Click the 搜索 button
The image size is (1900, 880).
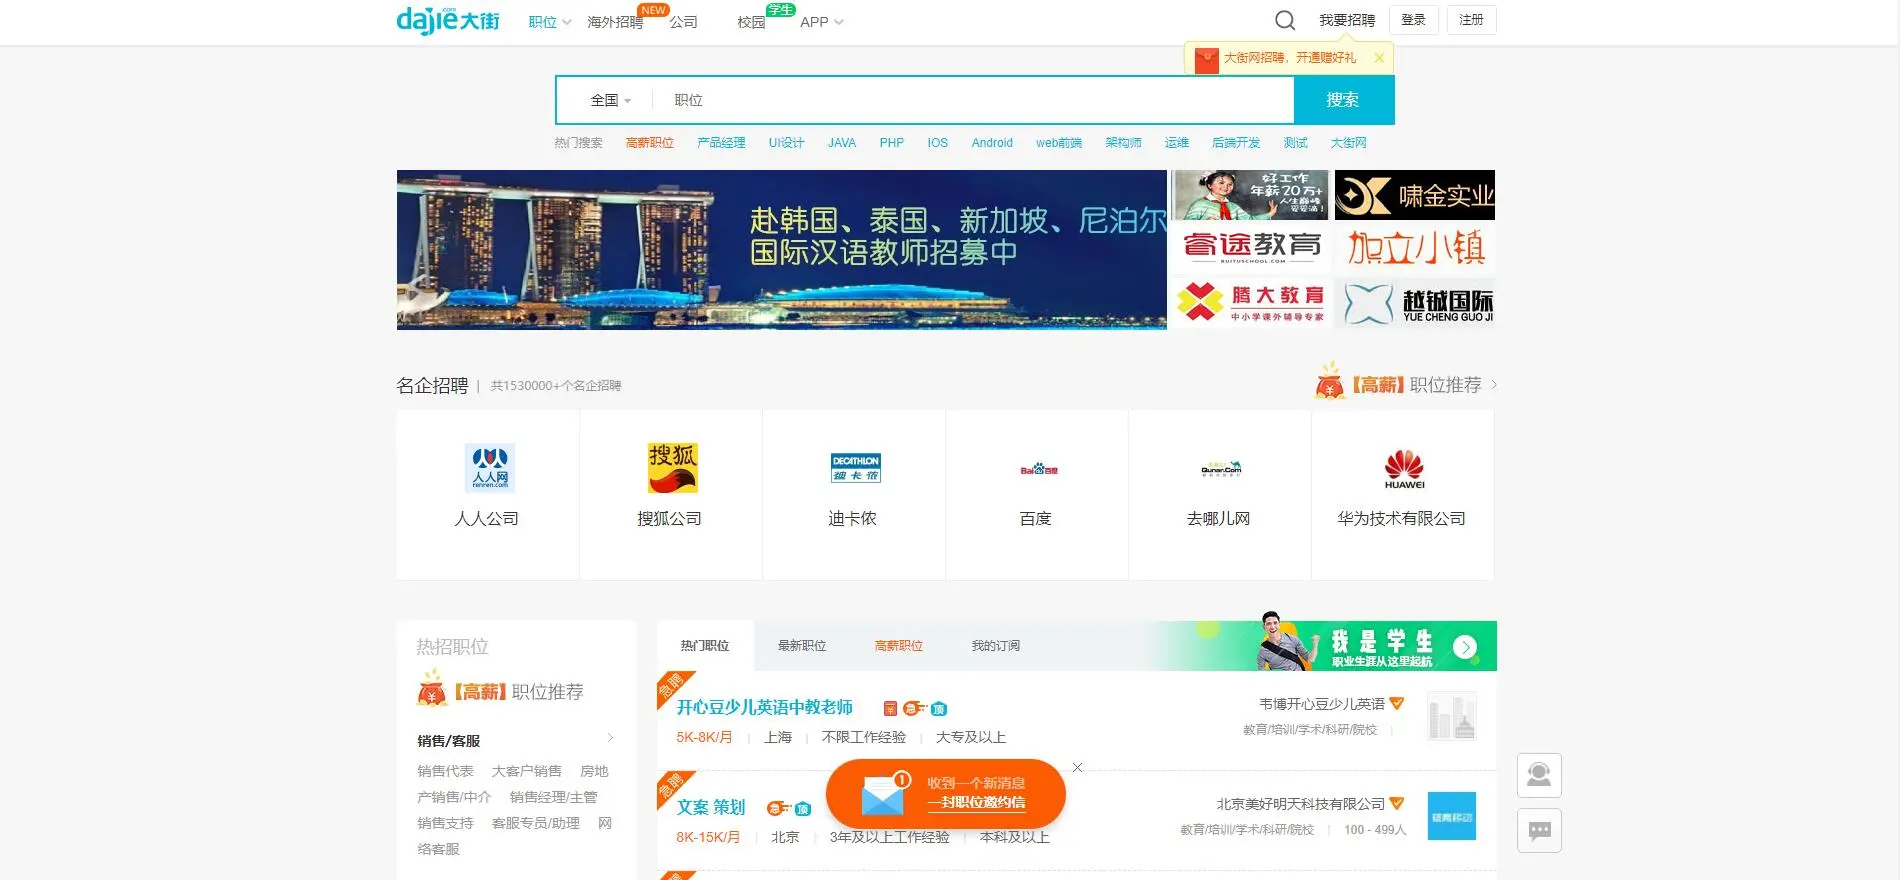[x=1343, y=100]
